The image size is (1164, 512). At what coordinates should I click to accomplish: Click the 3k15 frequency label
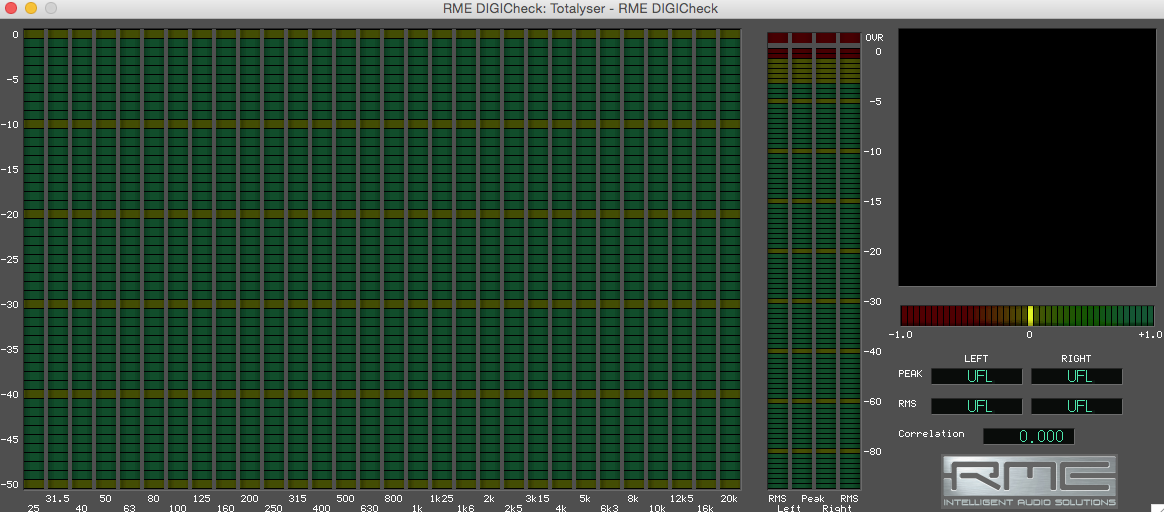tap(537, 498)
